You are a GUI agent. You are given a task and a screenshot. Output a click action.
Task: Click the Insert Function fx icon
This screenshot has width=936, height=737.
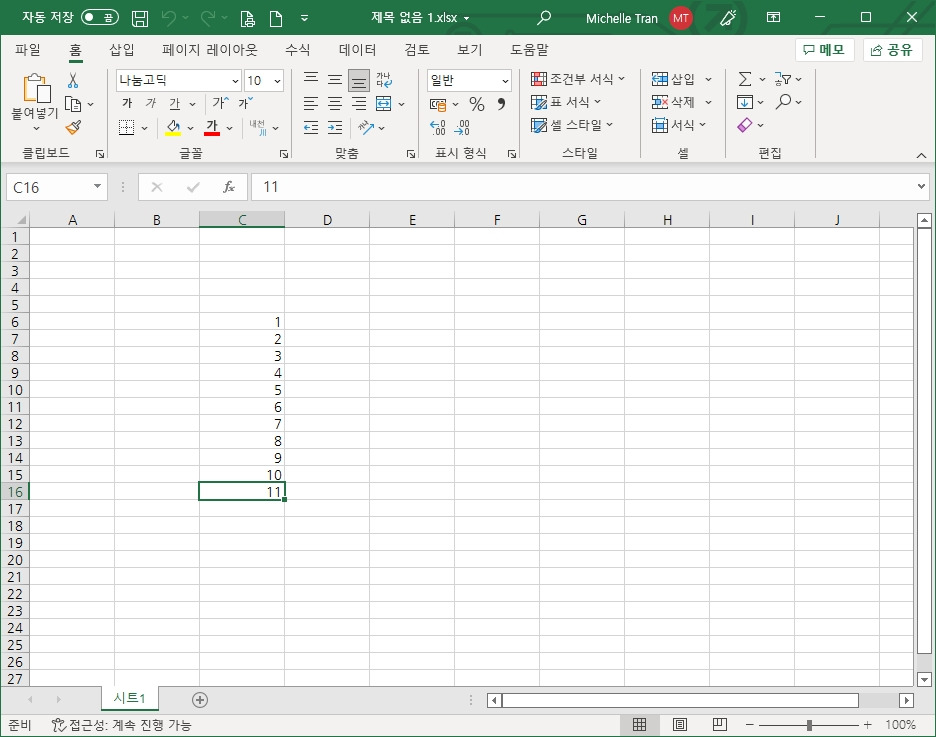[x=229, y=187]
